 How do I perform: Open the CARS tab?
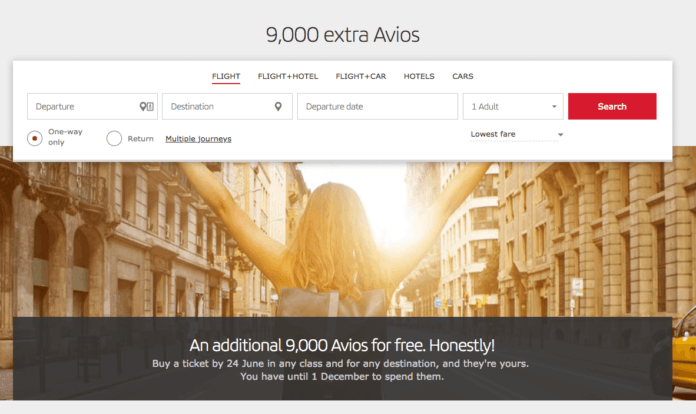(463, 76)
